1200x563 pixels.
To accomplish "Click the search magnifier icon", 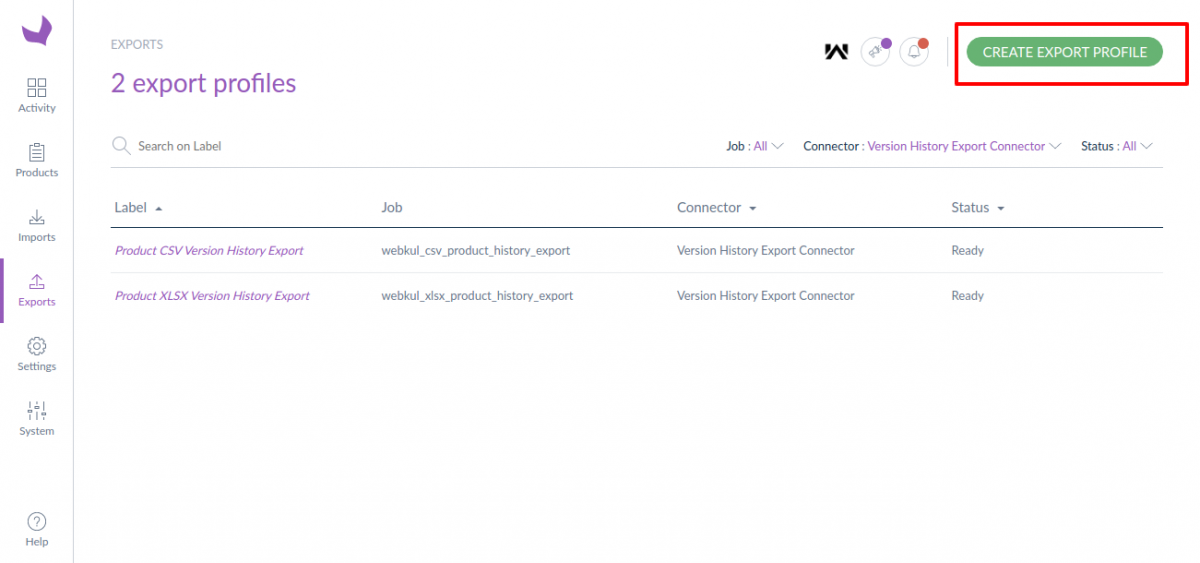I will coord(121,146).
